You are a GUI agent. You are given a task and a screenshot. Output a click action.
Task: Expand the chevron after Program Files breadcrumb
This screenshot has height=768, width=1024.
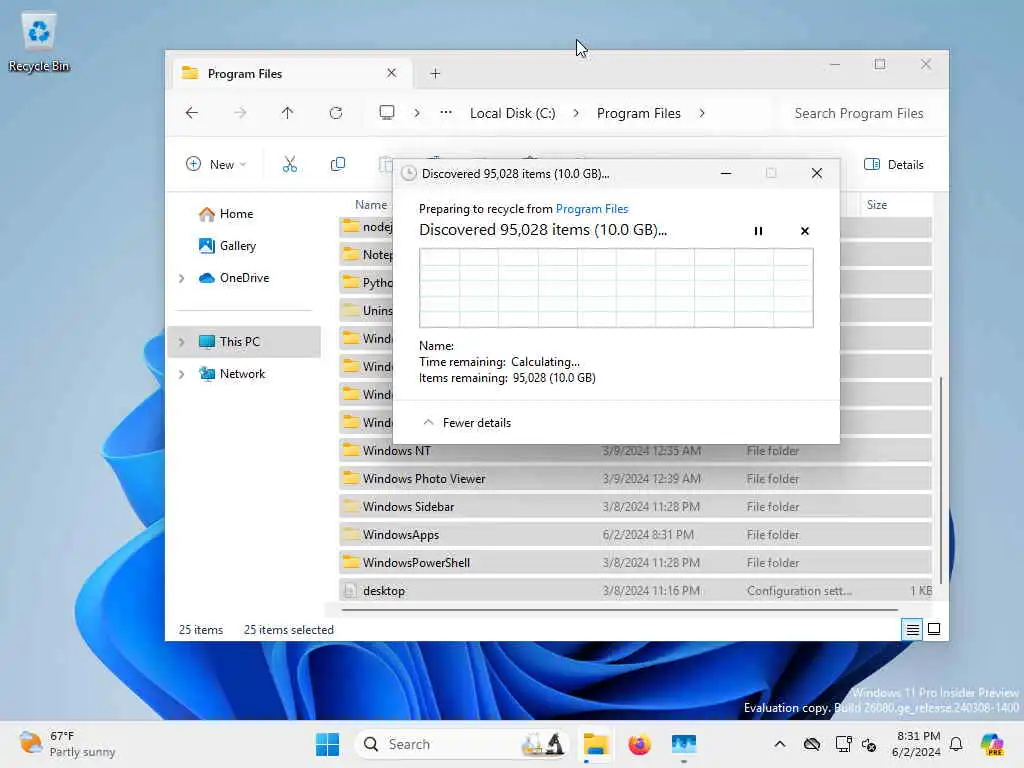pos(701,113)
